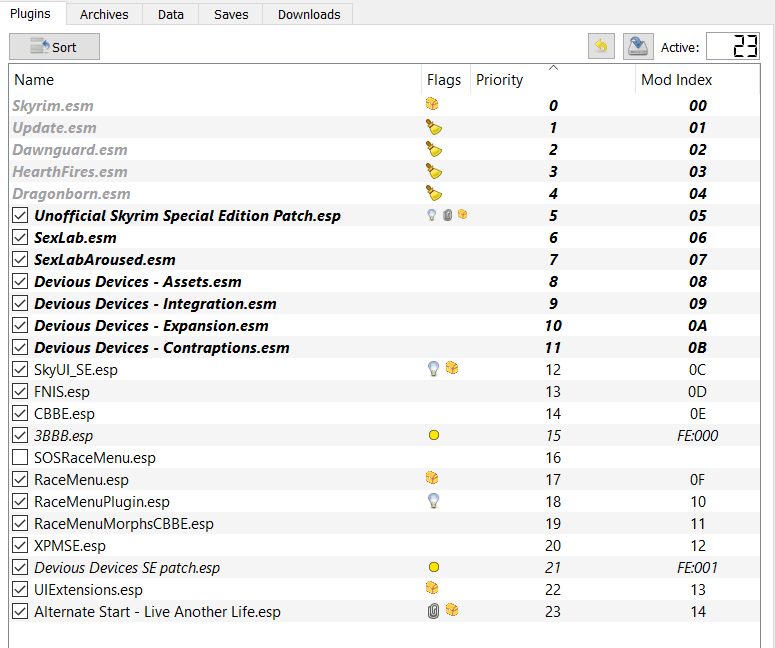This screenshot has width=775, height=648.
Task: Select the RaceMenuPlugin.esp name
Action: coord(102,502)
